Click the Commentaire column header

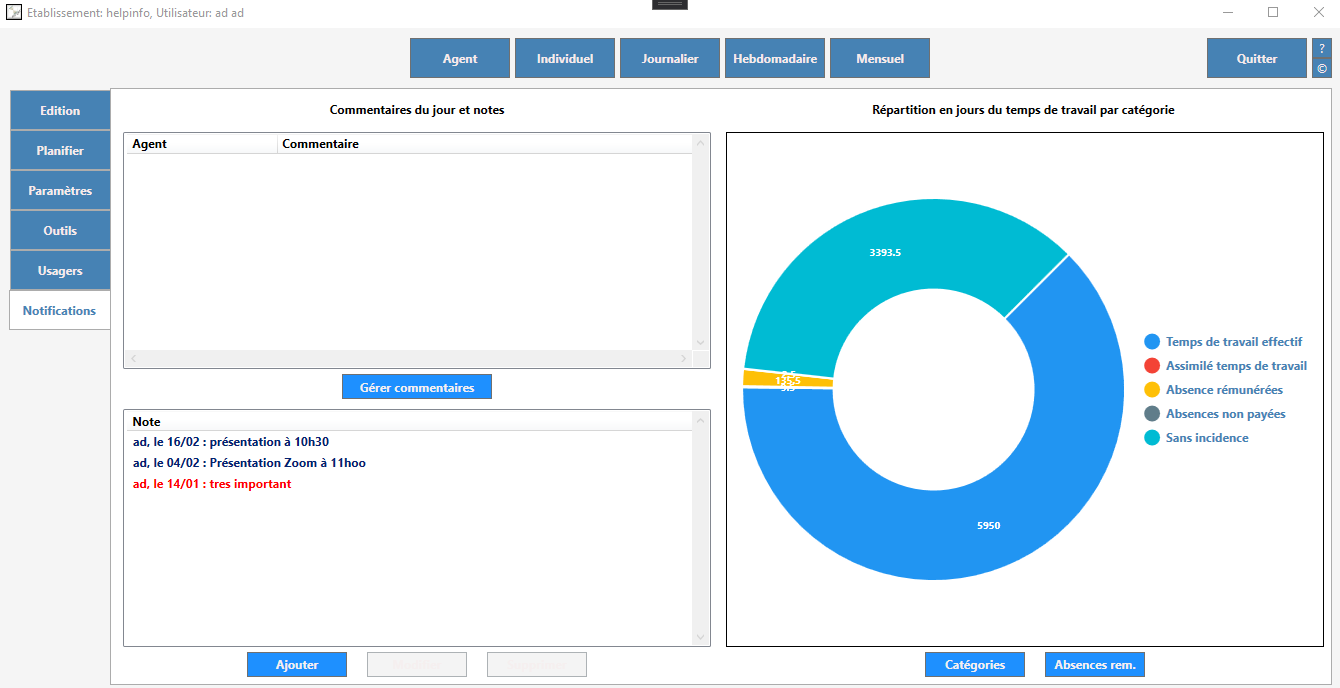pyautogui.click(x=320, y=144)
